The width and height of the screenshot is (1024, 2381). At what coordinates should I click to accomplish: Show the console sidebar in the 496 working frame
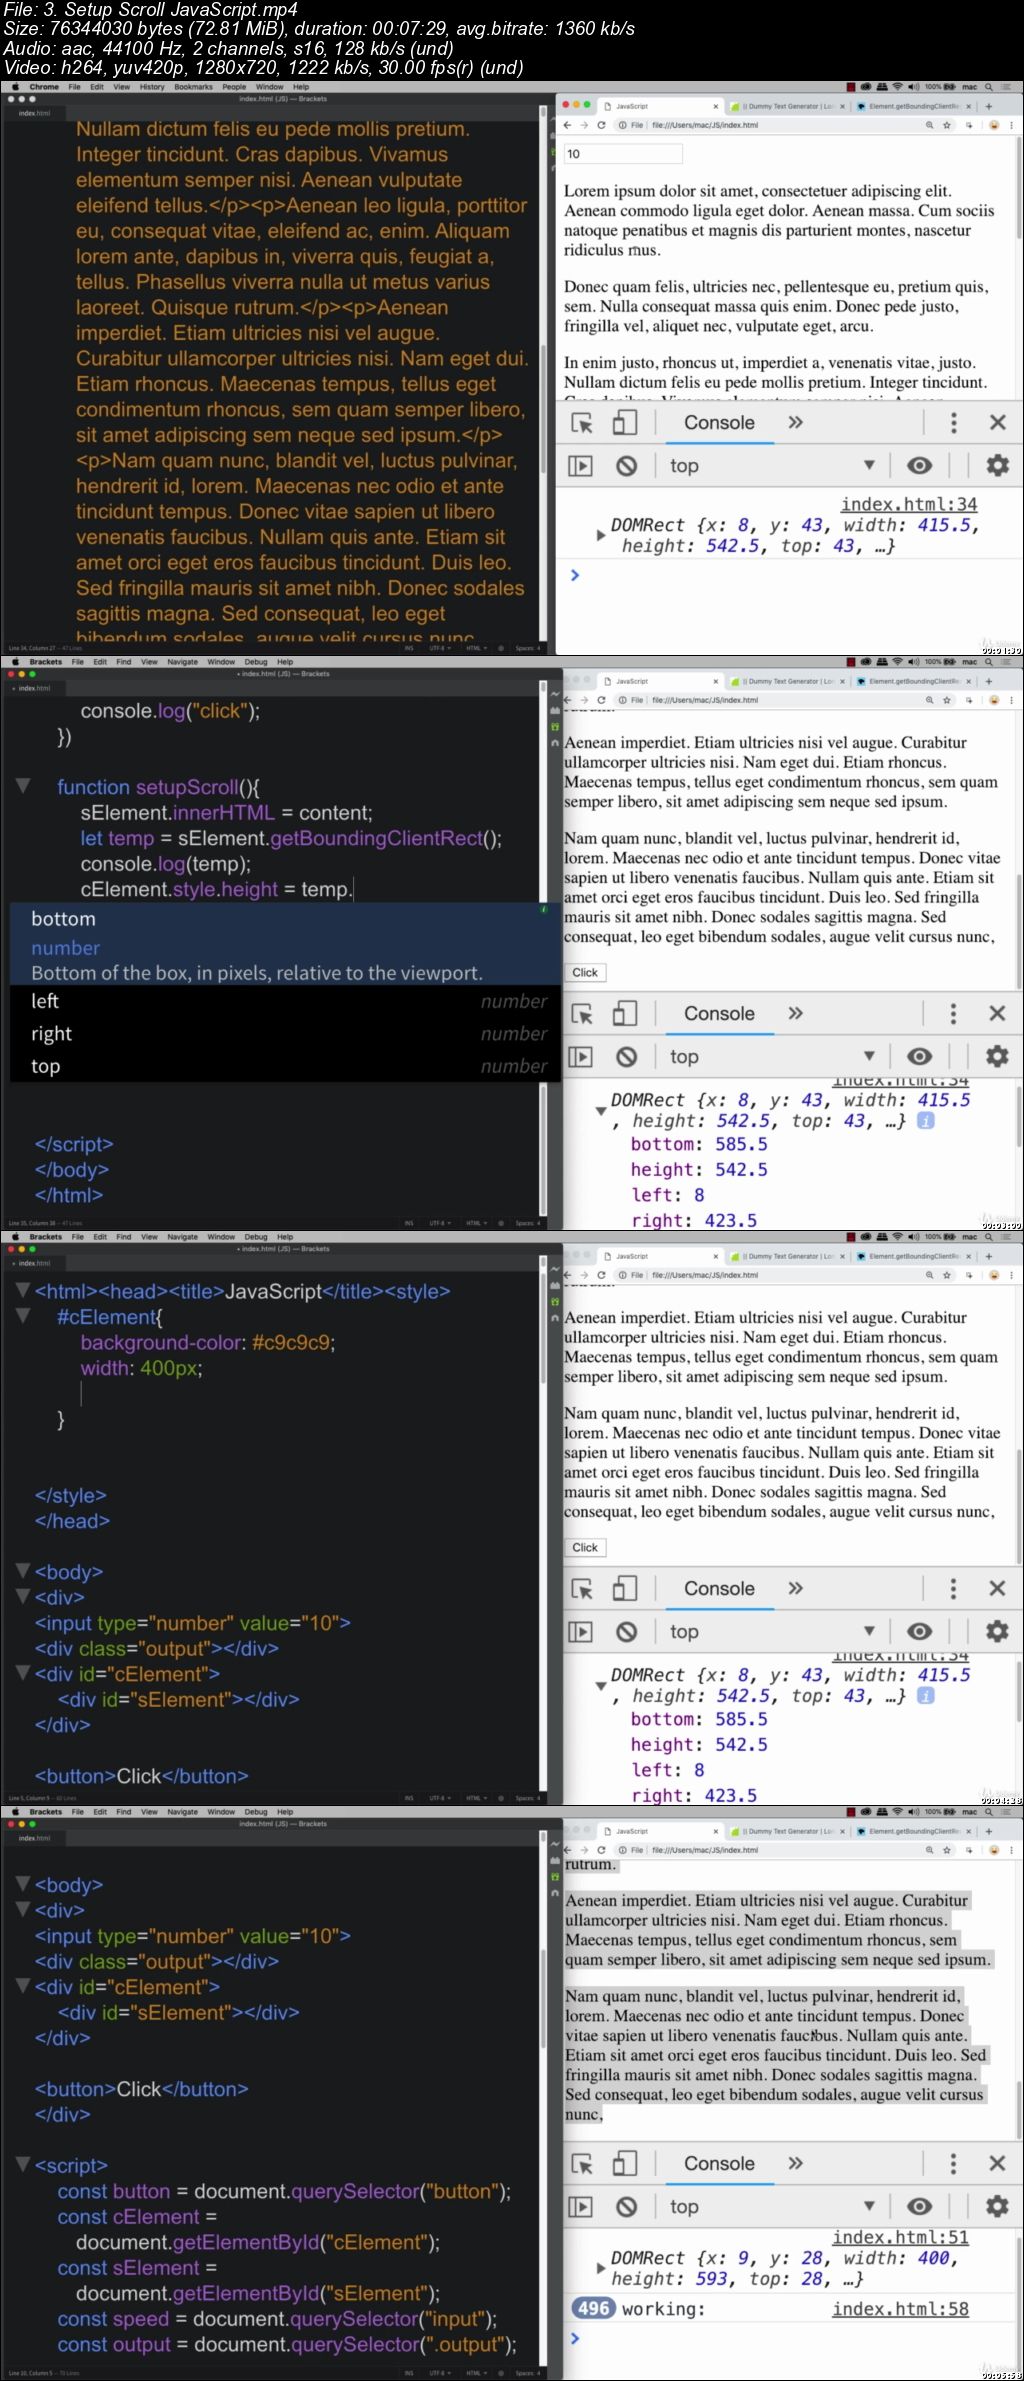click(x=580, y=2207)
